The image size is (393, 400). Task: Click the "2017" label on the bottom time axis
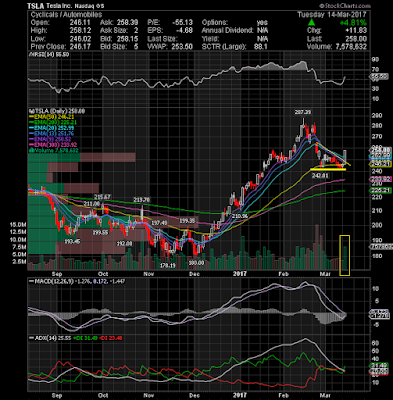[x=240, y=396]
